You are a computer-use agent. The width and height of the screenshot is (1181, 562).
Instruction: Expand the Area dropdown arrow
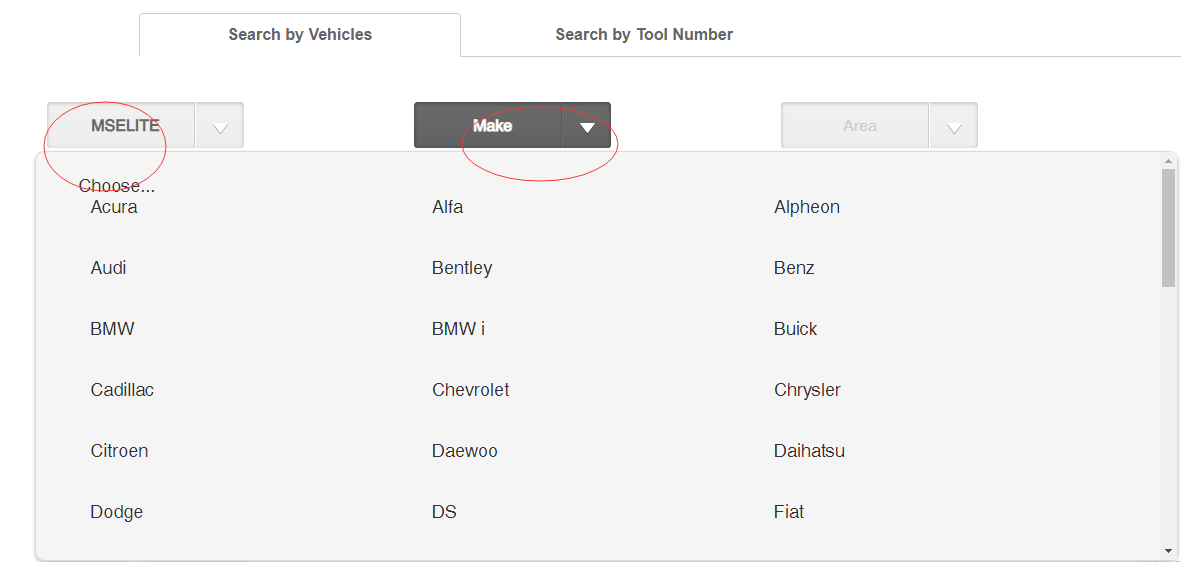click(x=954, y=125)
